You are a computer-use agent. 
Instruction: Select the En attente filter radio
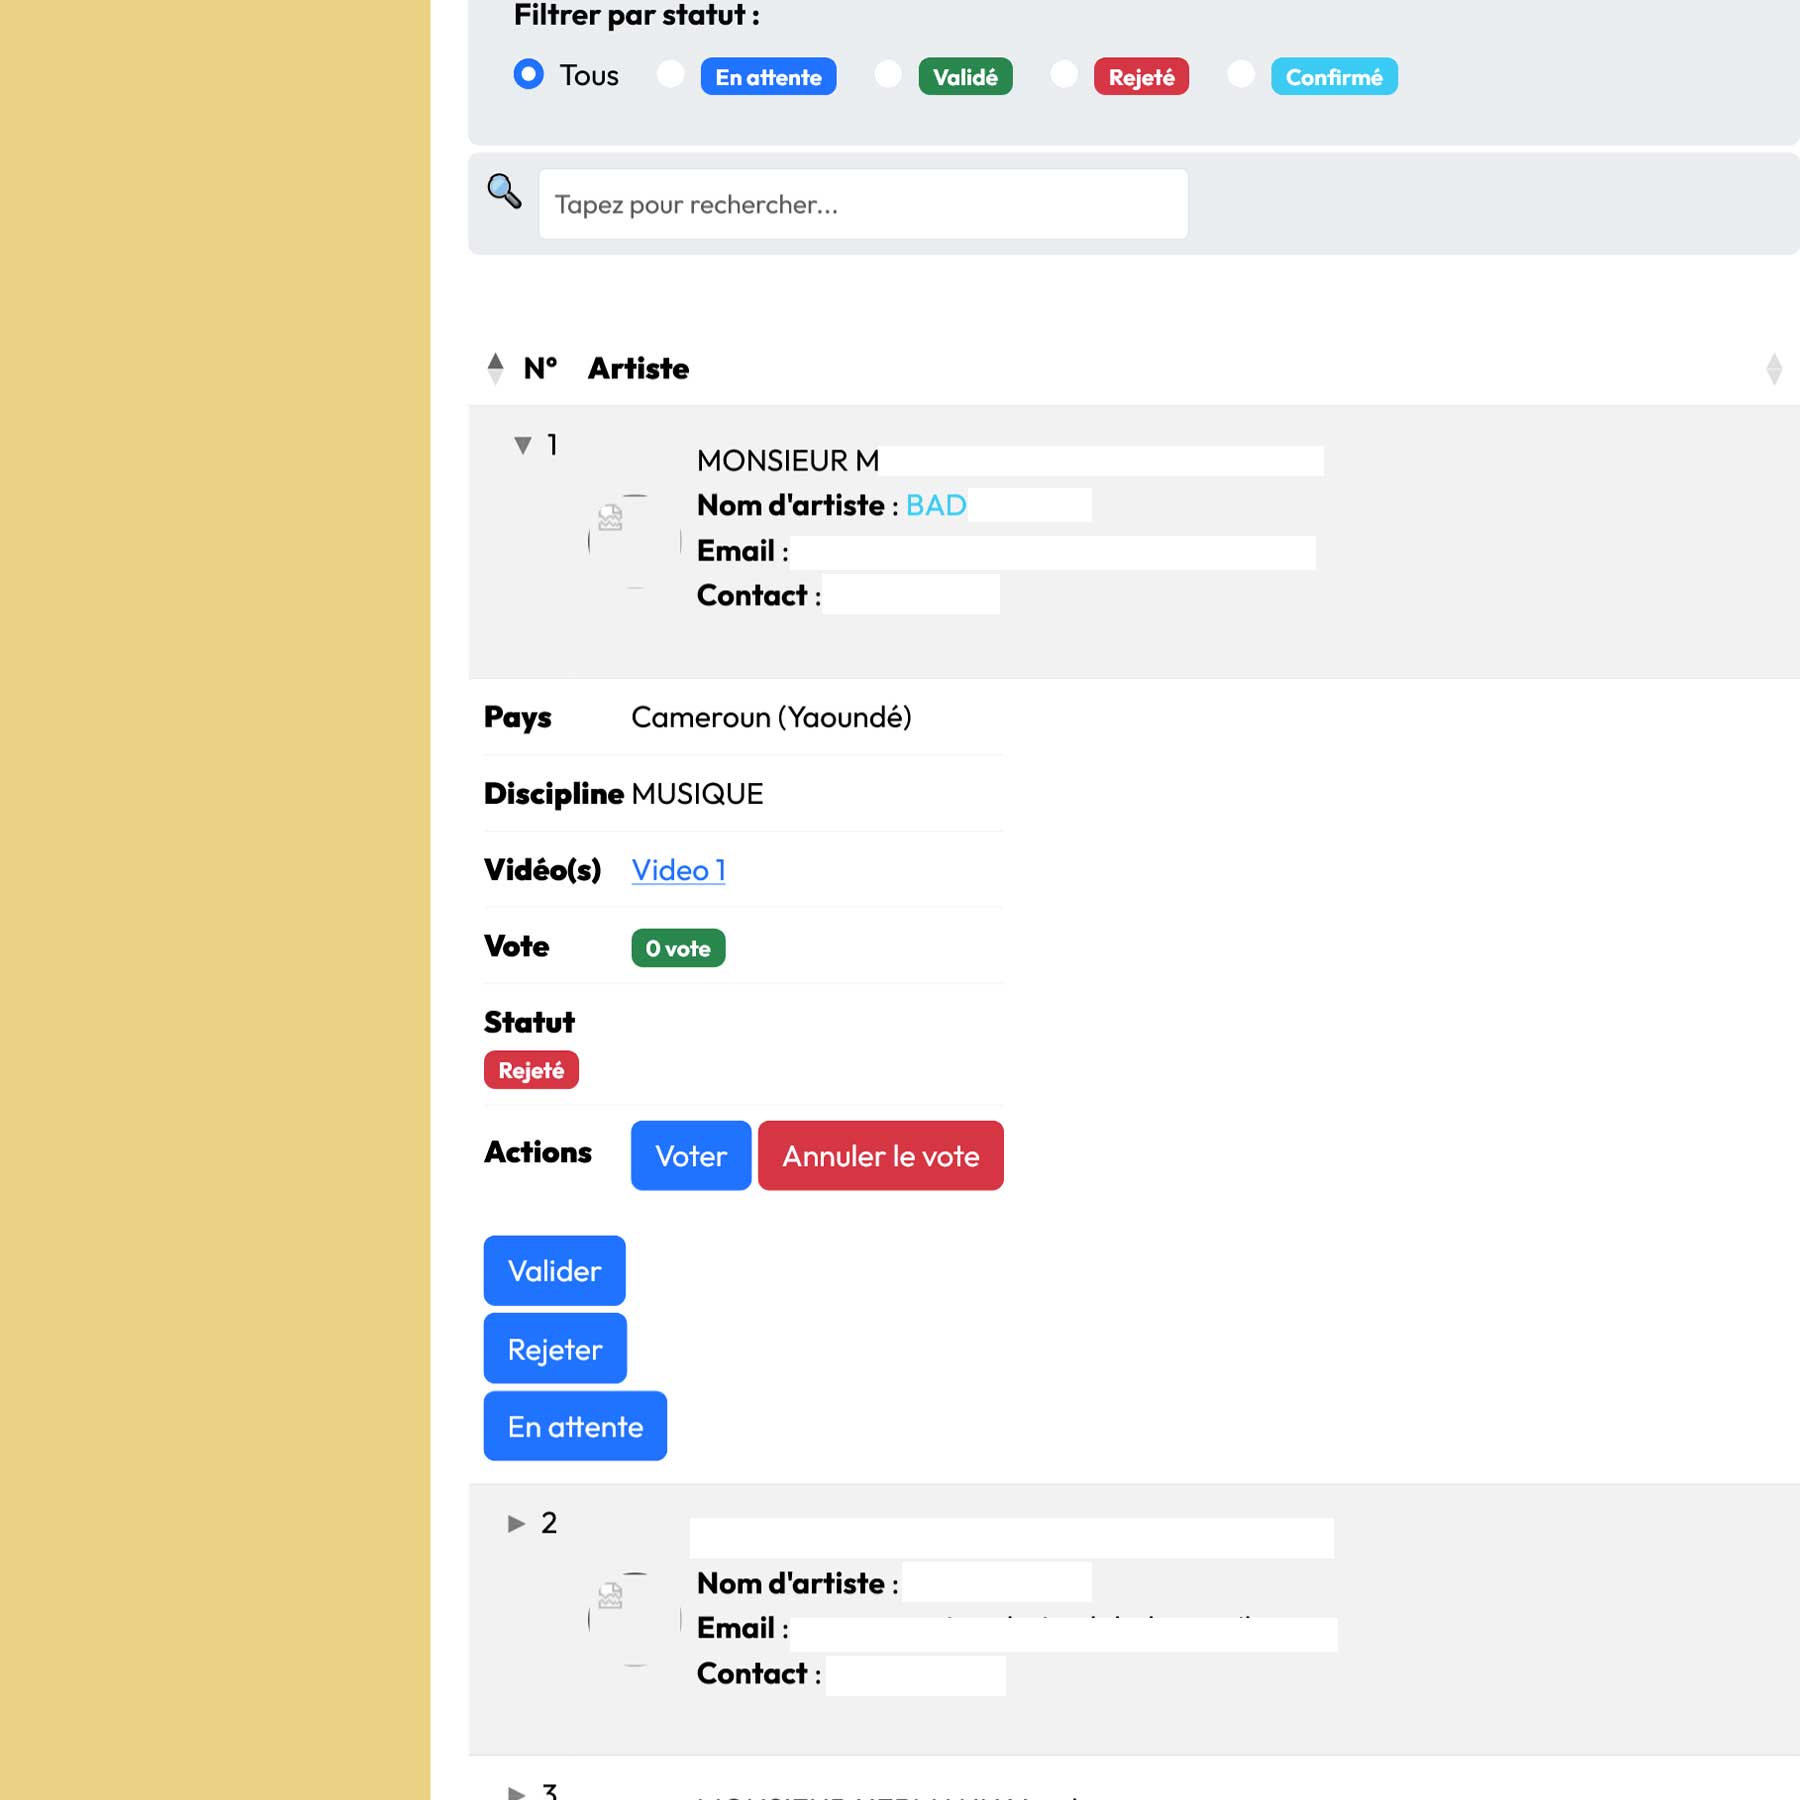coord(671,75)
